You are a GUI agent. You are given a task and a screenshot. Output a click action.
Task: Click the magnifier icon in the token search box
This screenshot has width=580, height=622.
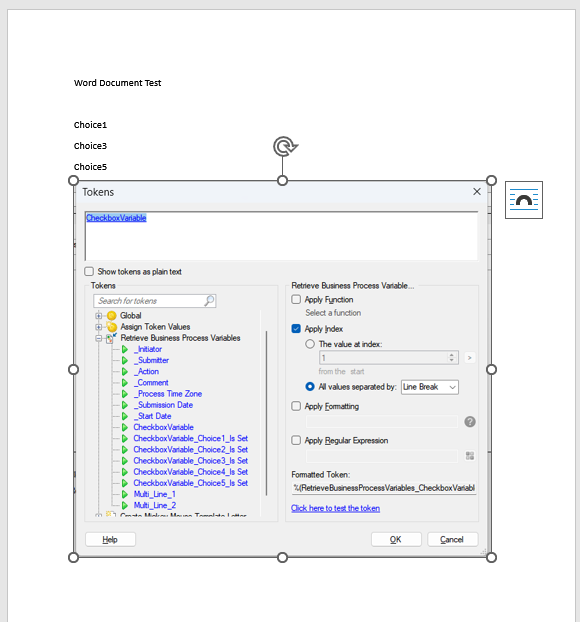coord(209,301)
